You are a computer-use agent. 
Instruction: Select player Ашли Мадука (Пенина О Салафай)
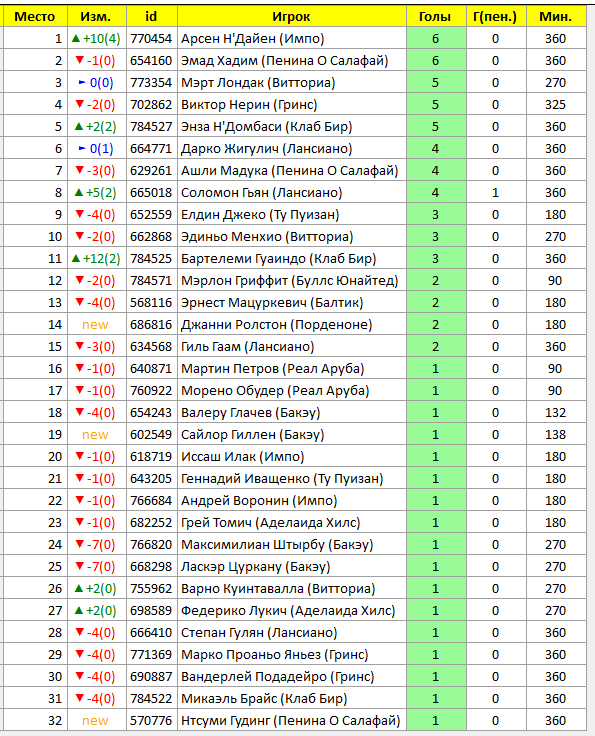(290, 171)
